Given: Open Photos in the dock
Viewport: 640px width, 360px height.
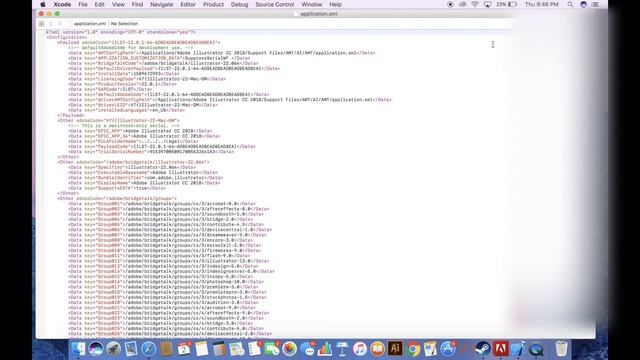Looking at the screenshot, I should tap(289, 349).
